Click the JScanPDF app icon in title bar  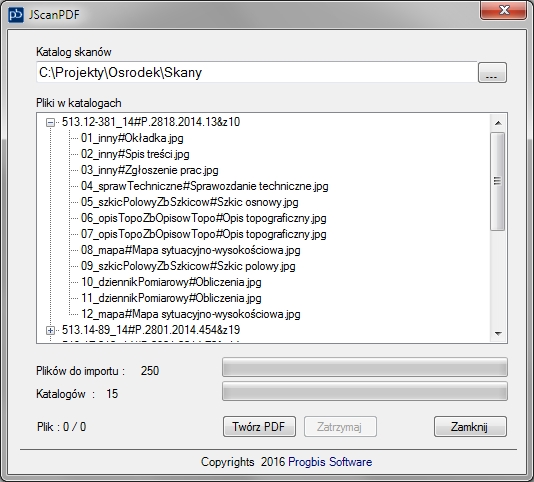pyautogui.click(x=16, y=15)
